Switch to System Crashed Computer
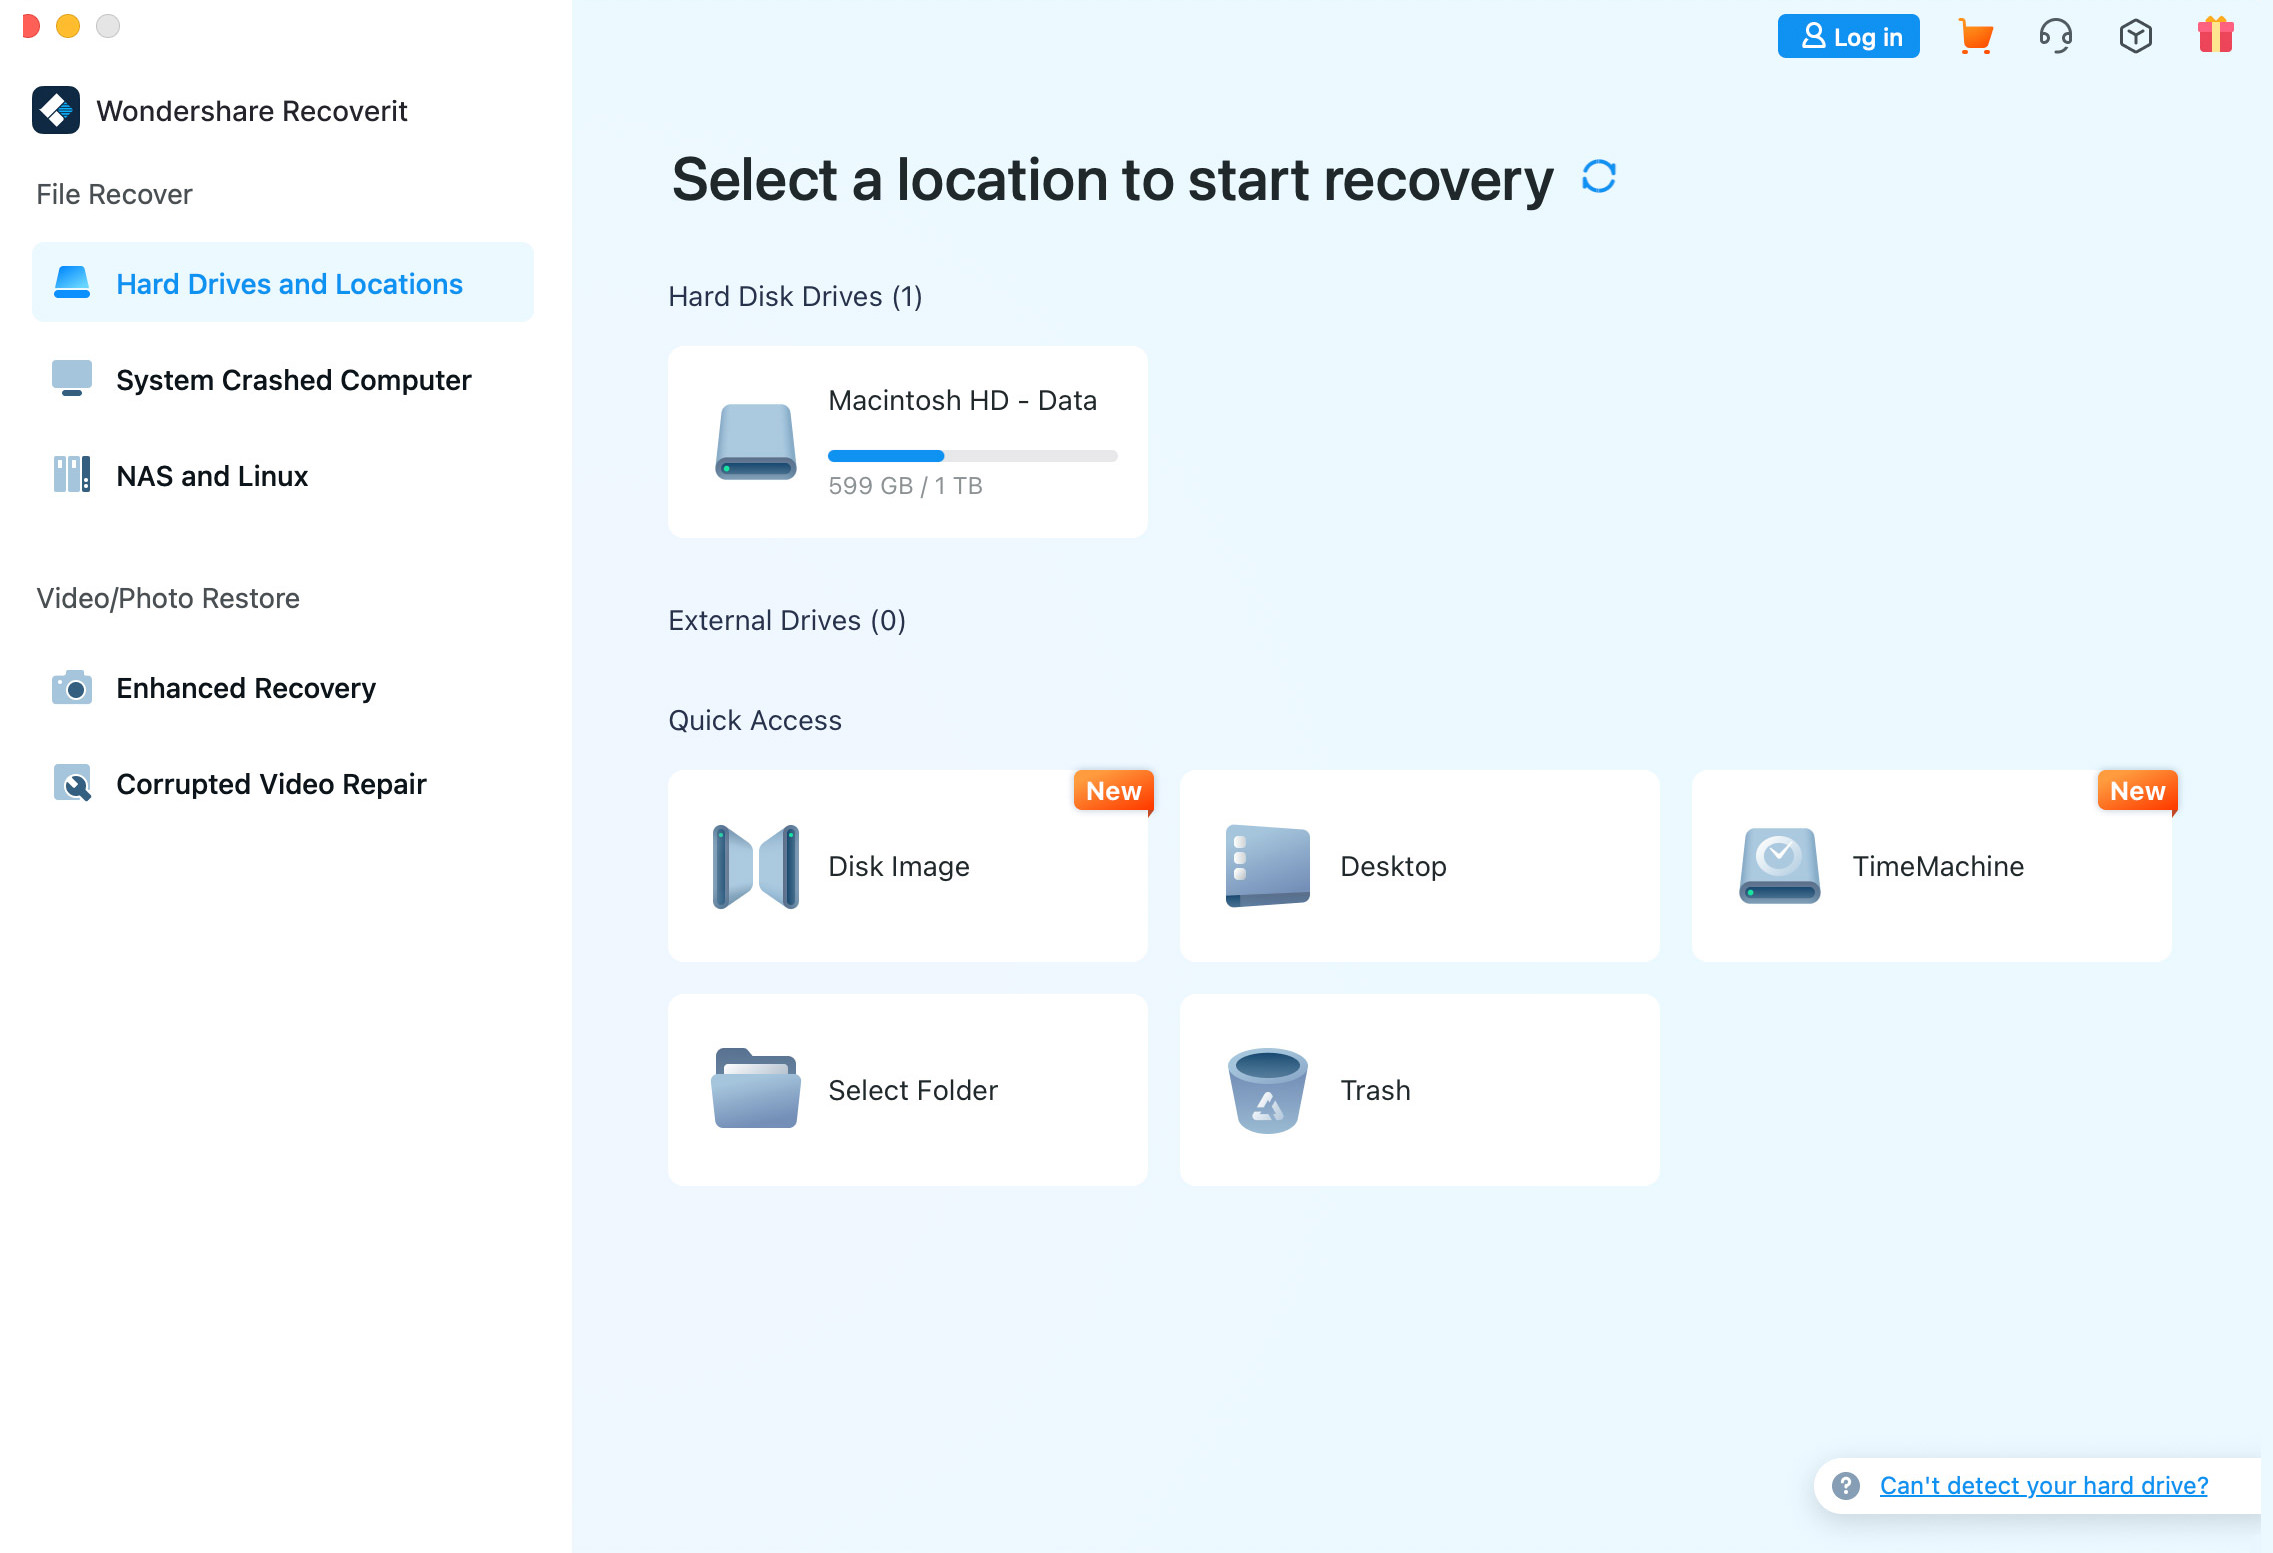The width and height of the screenshot is (2273, 1553). pos(293,379)
